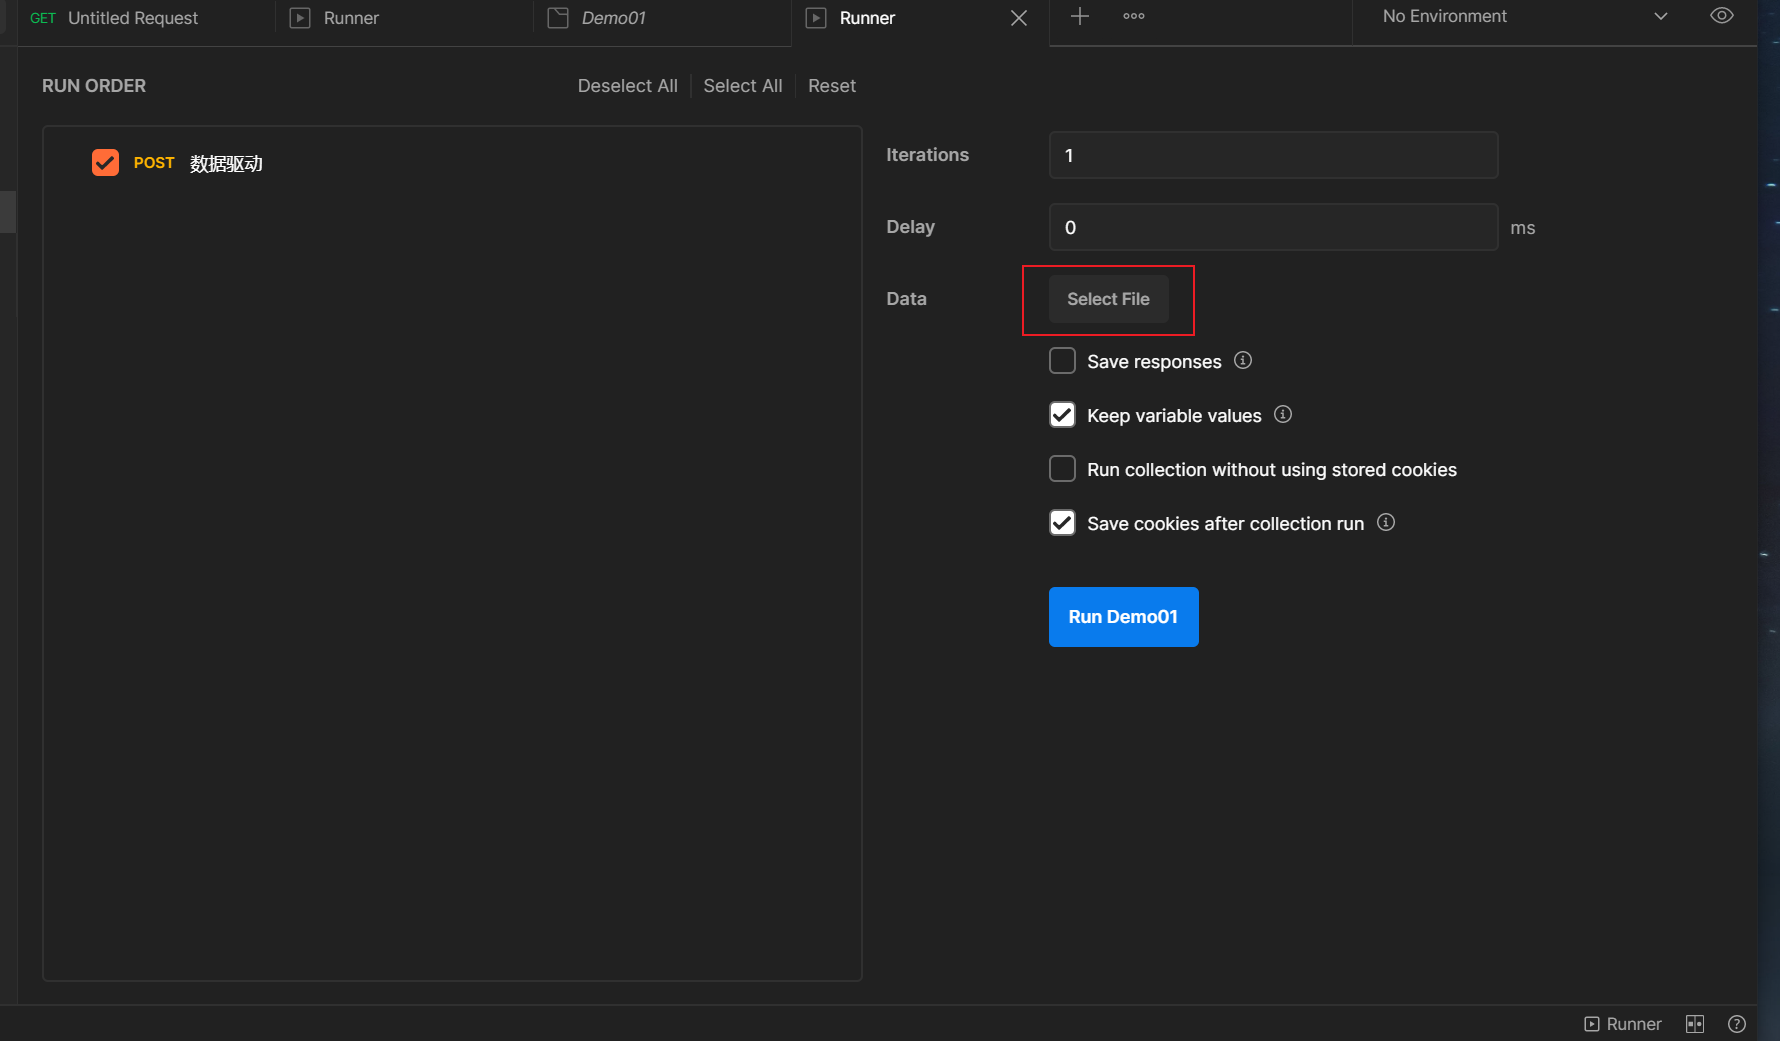Open the tab options ellipsis menu
The width and height of the screenshot is (1780, 1041).
(1134, 16)
